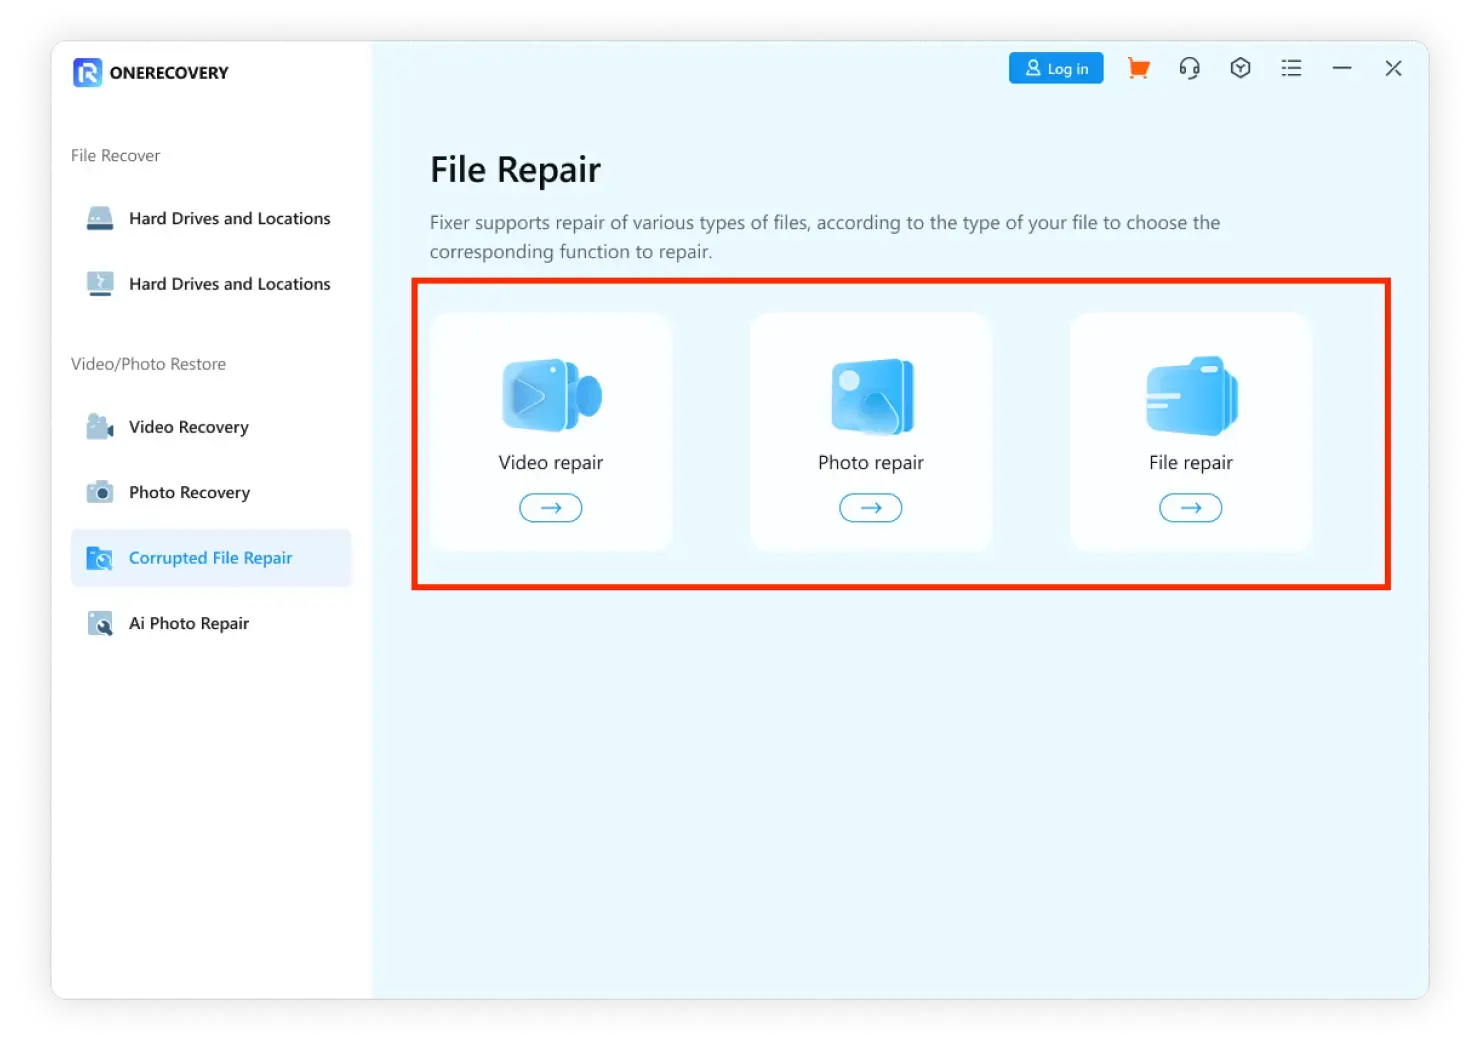Screen dimensions: 1480x1040
Task: Click the folder icon on File repair card
Action: 1191,396
